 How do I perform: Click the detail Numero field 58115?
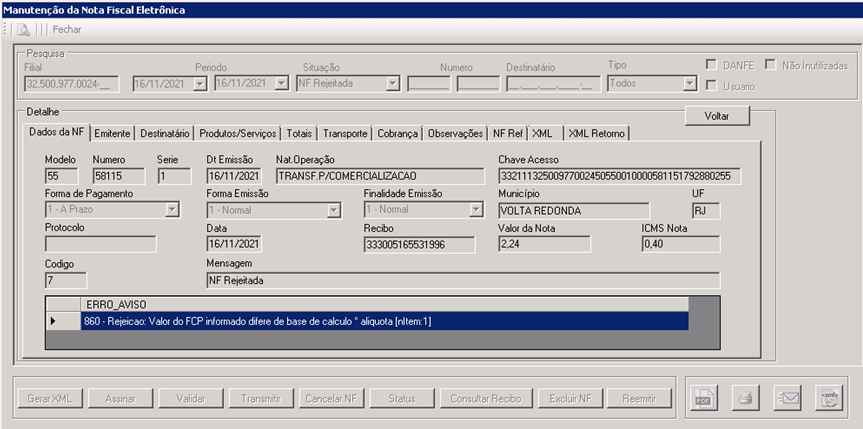tap(118, 176)
